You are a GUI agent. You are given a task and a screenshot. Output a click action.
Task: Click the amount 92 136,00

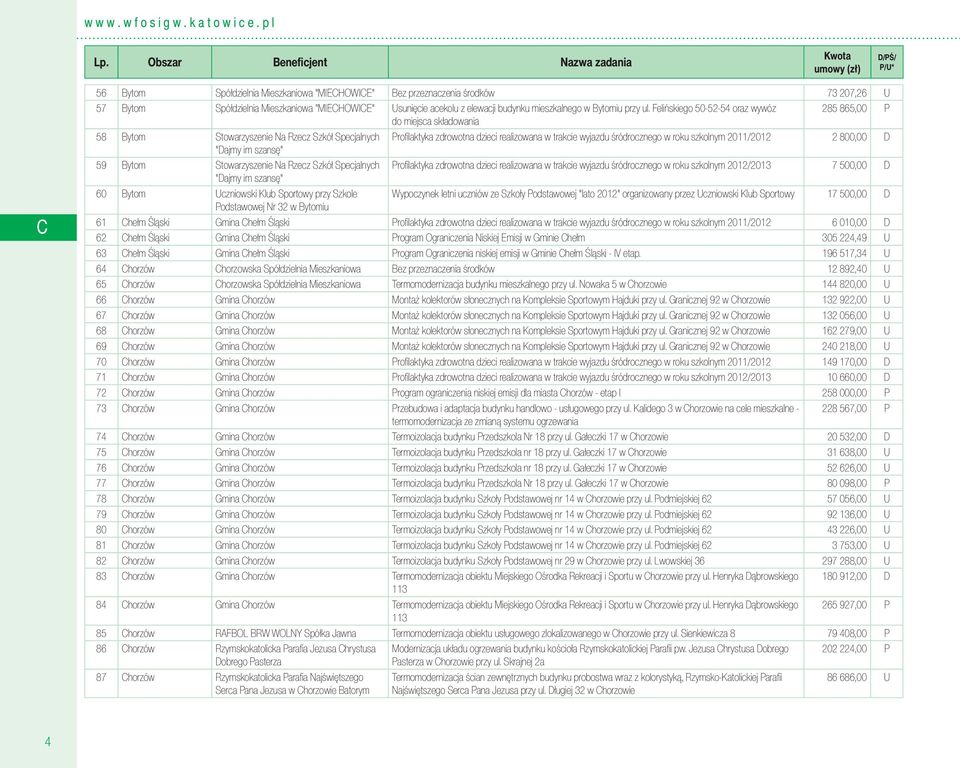click(x=847, y=514)
